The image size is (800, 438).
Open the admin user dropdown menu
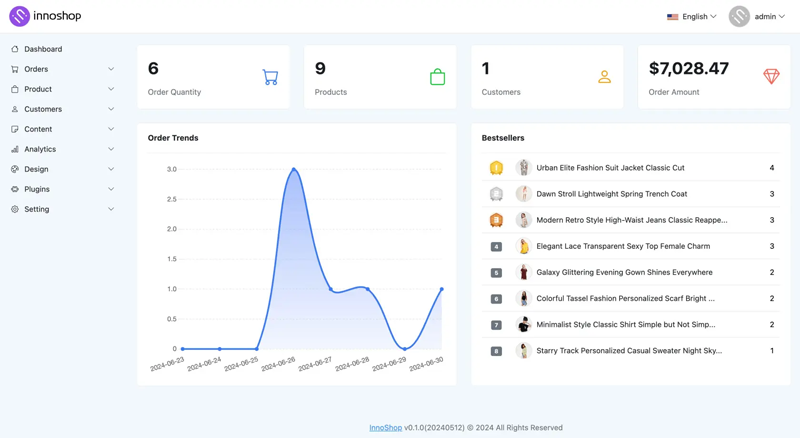click(x=769, y=16)
